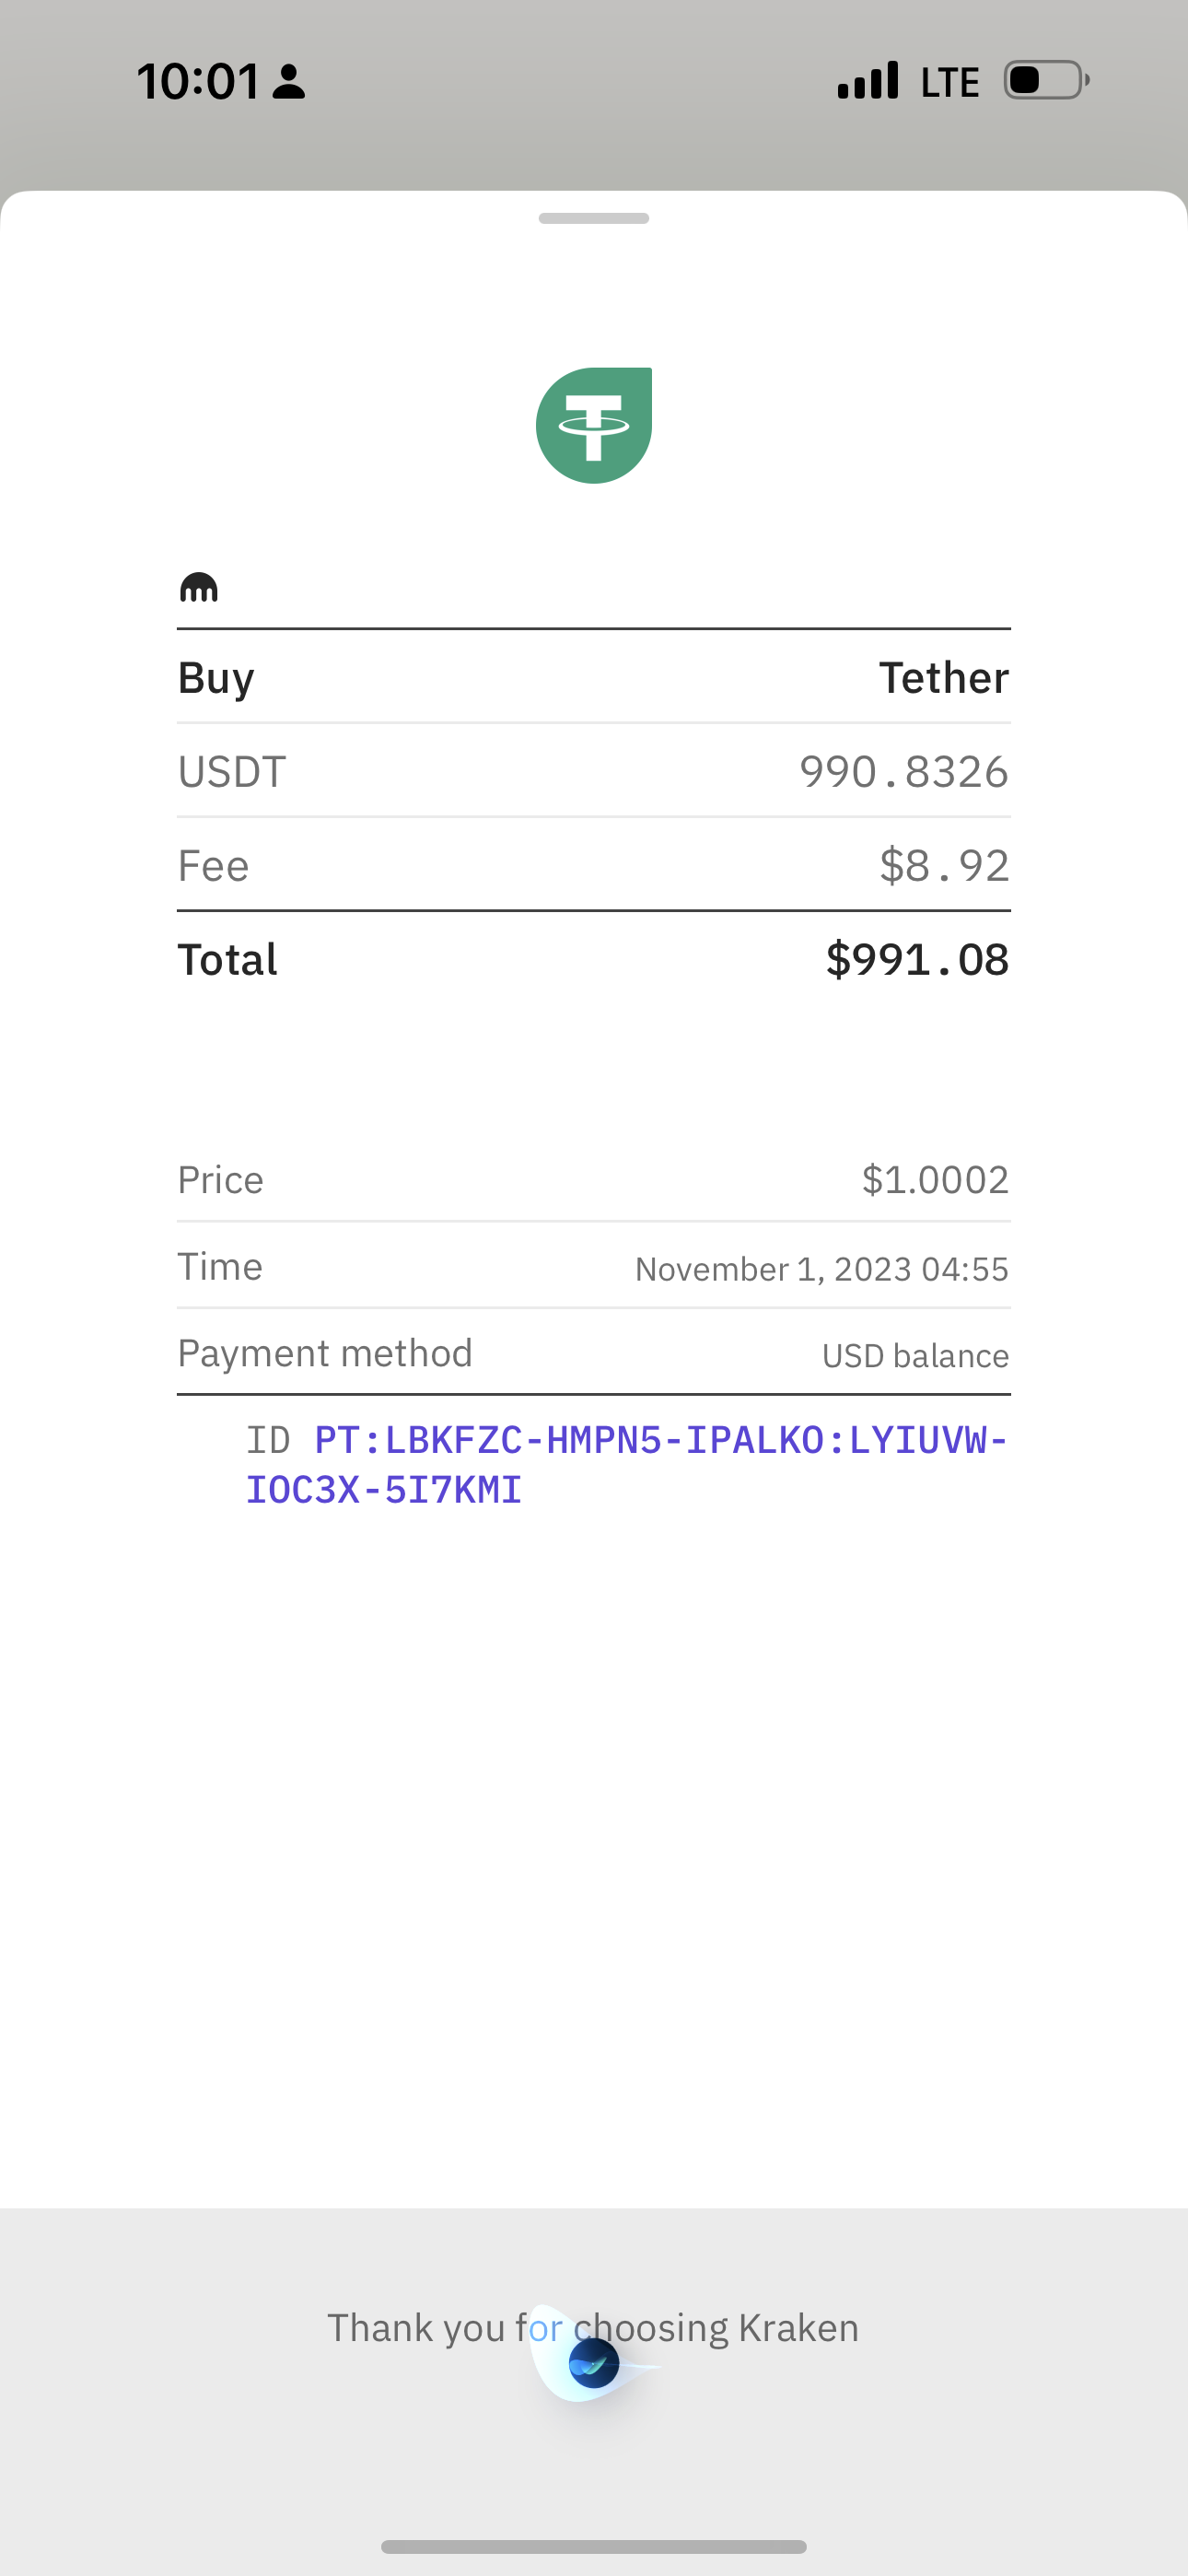Tap the LTE network indicator
This screenshot has width=1188, height=2576.
point(950,82)
